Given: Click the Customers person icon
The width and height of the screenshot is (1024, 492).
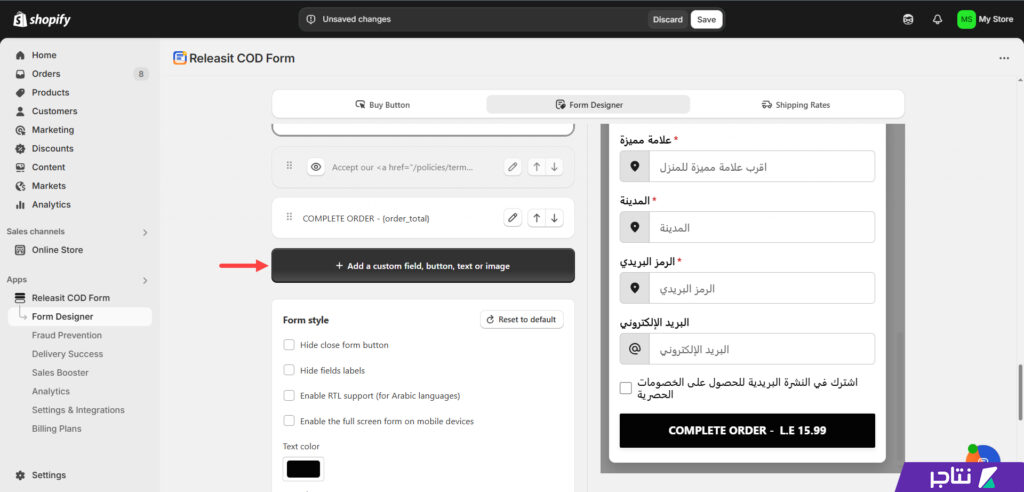Looking at the screenshot, I should pos(20,111).
